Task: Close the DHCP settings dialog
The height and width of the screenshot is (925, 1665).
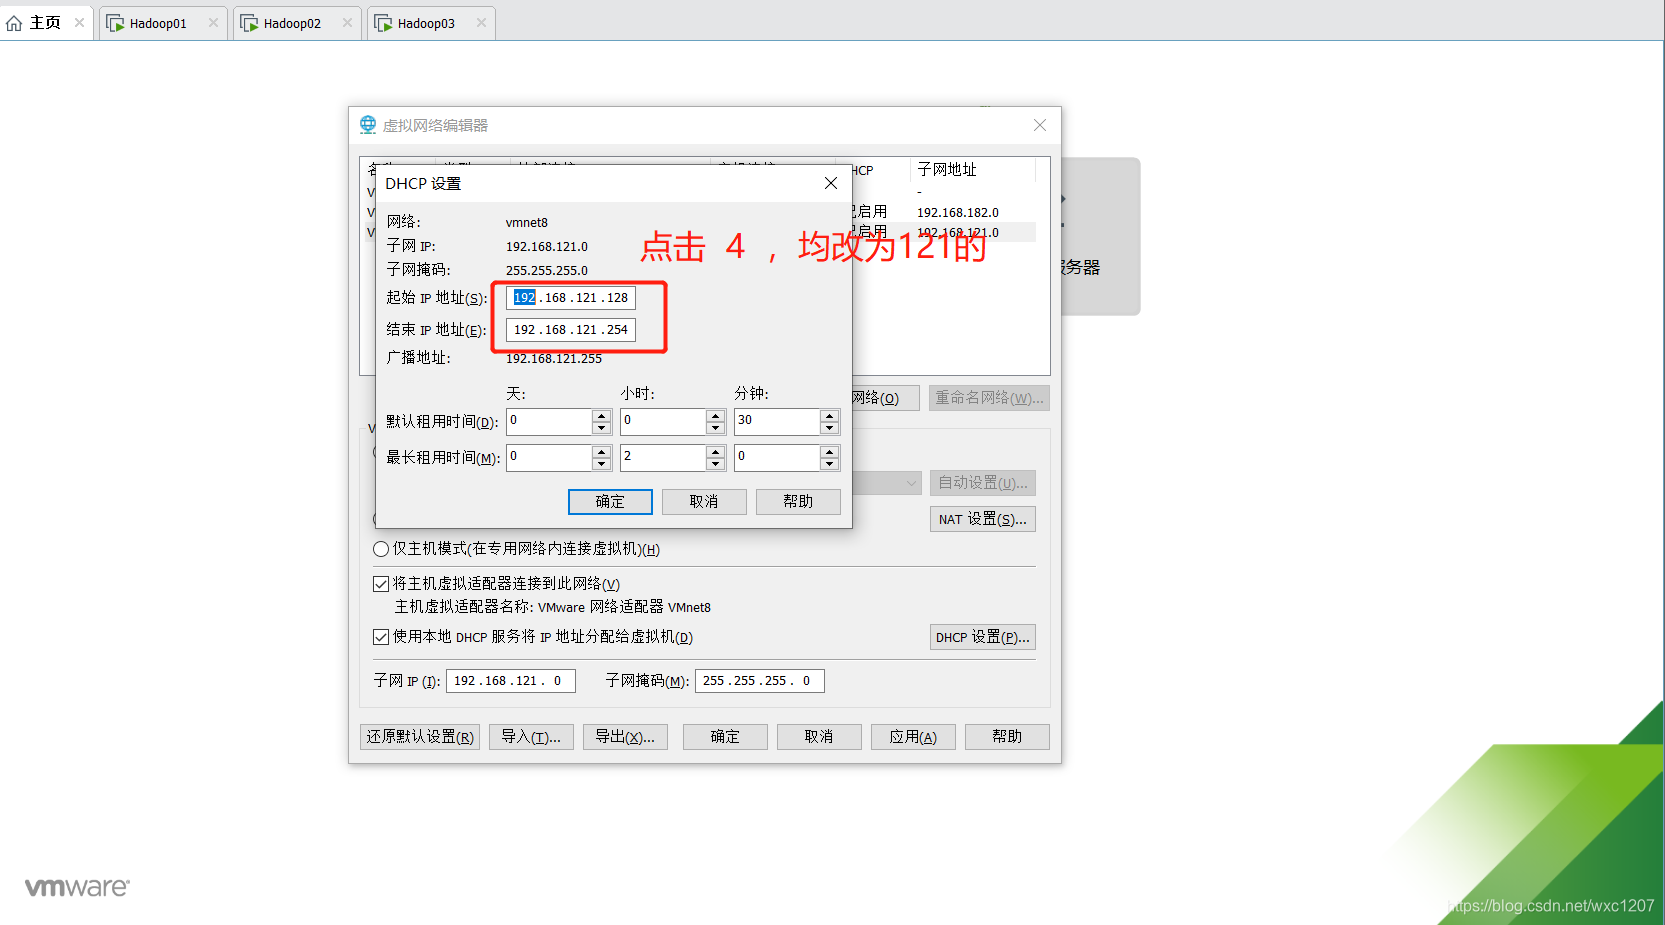Action: [x=830, y=183]
